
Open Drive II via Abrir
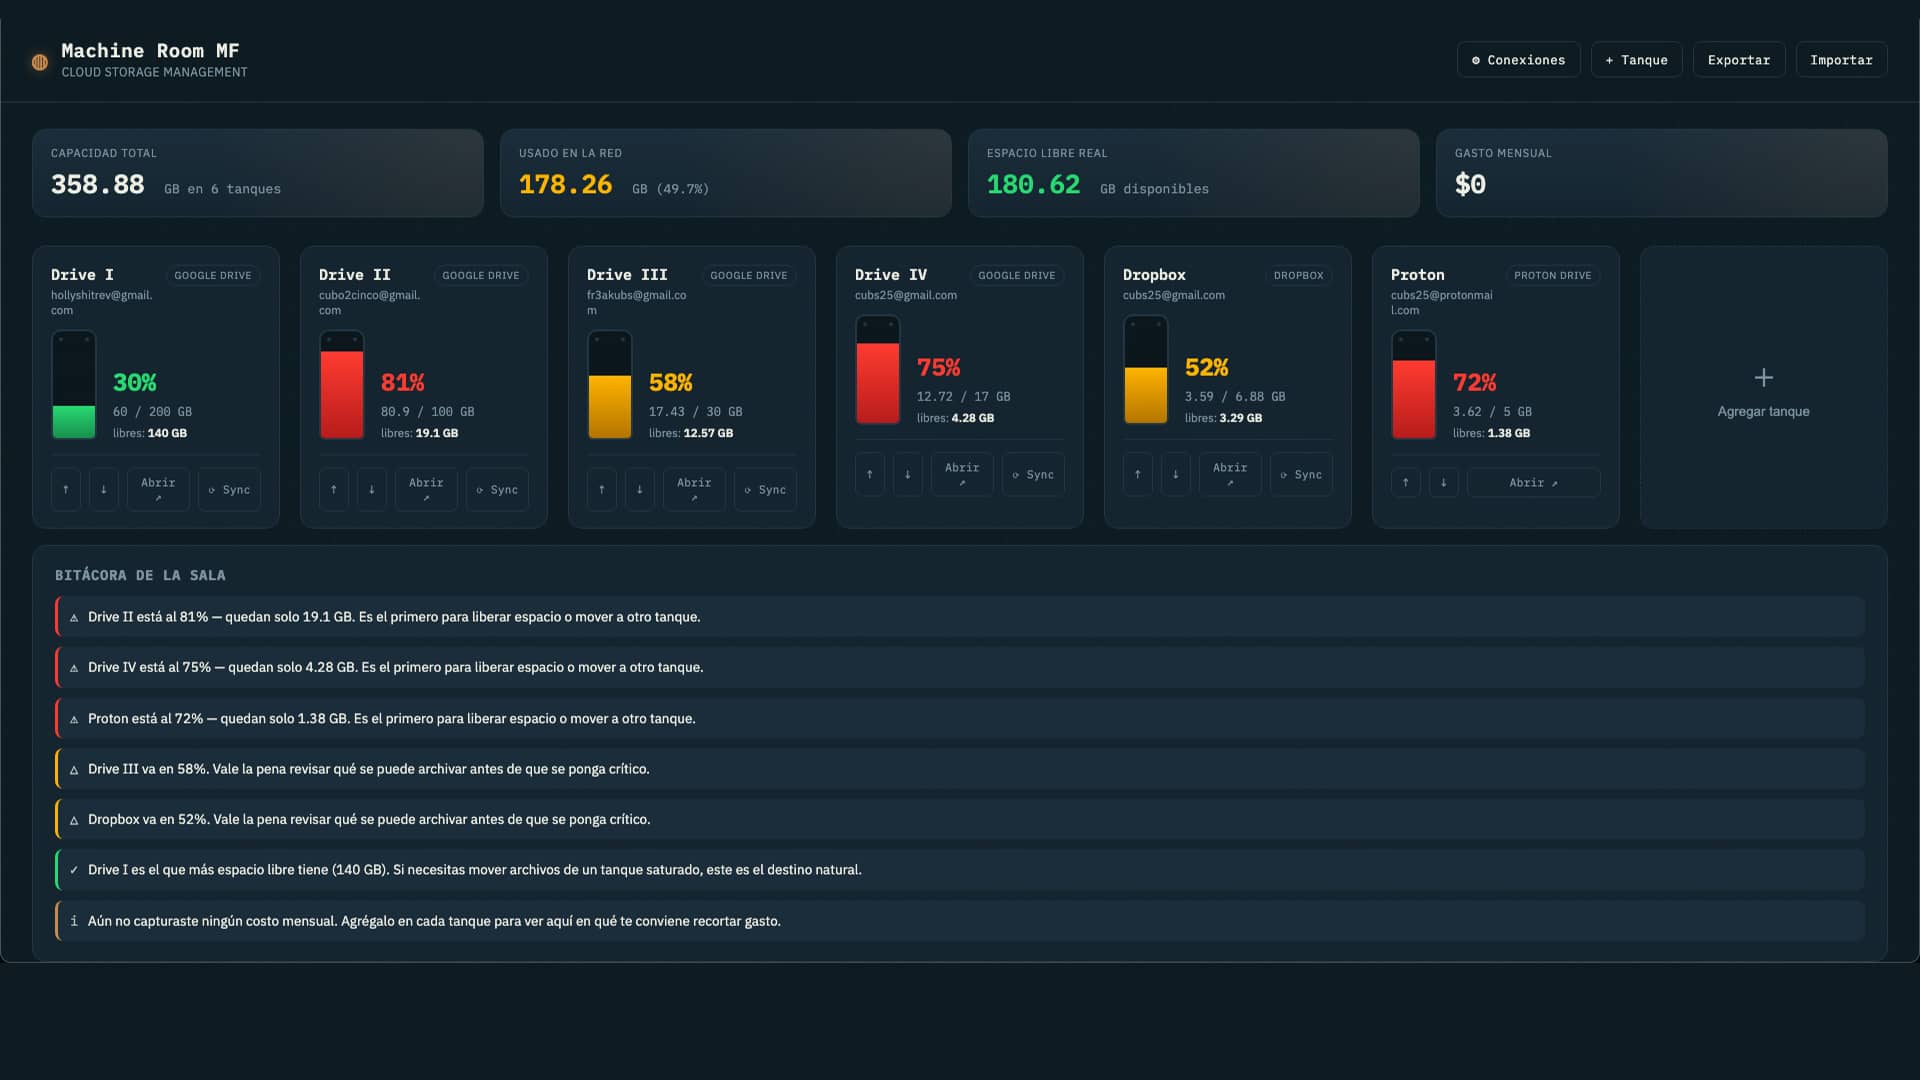(426, 490)
